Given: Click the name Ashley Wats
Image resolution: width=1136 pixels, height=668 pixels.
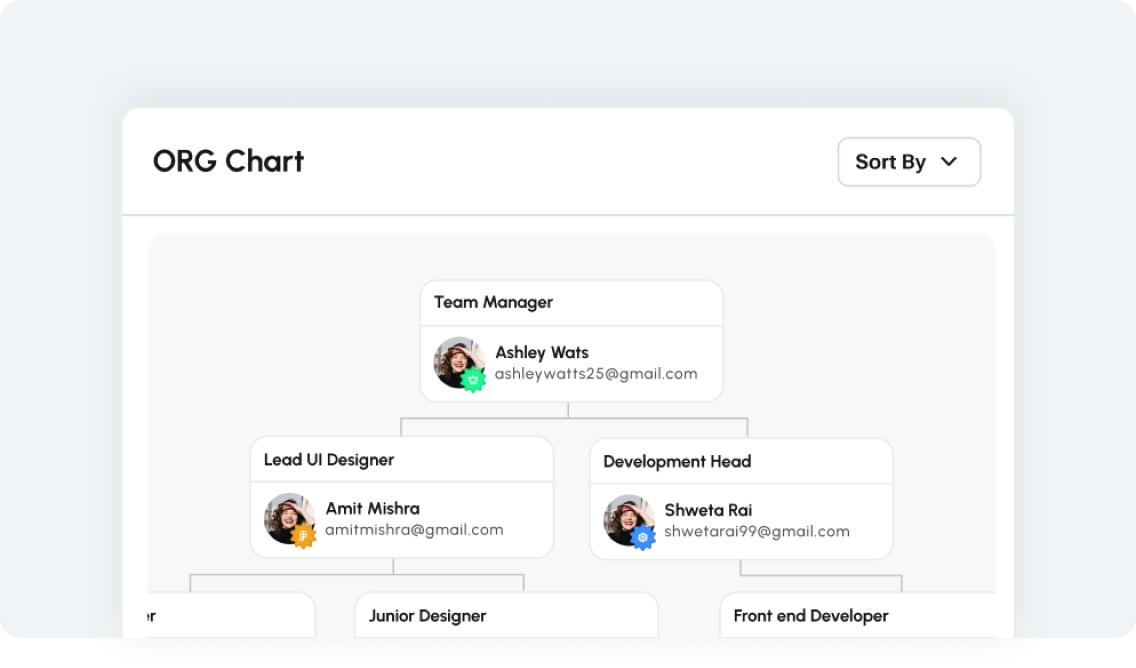Looking at the screenshot, I should click(542, 353).
